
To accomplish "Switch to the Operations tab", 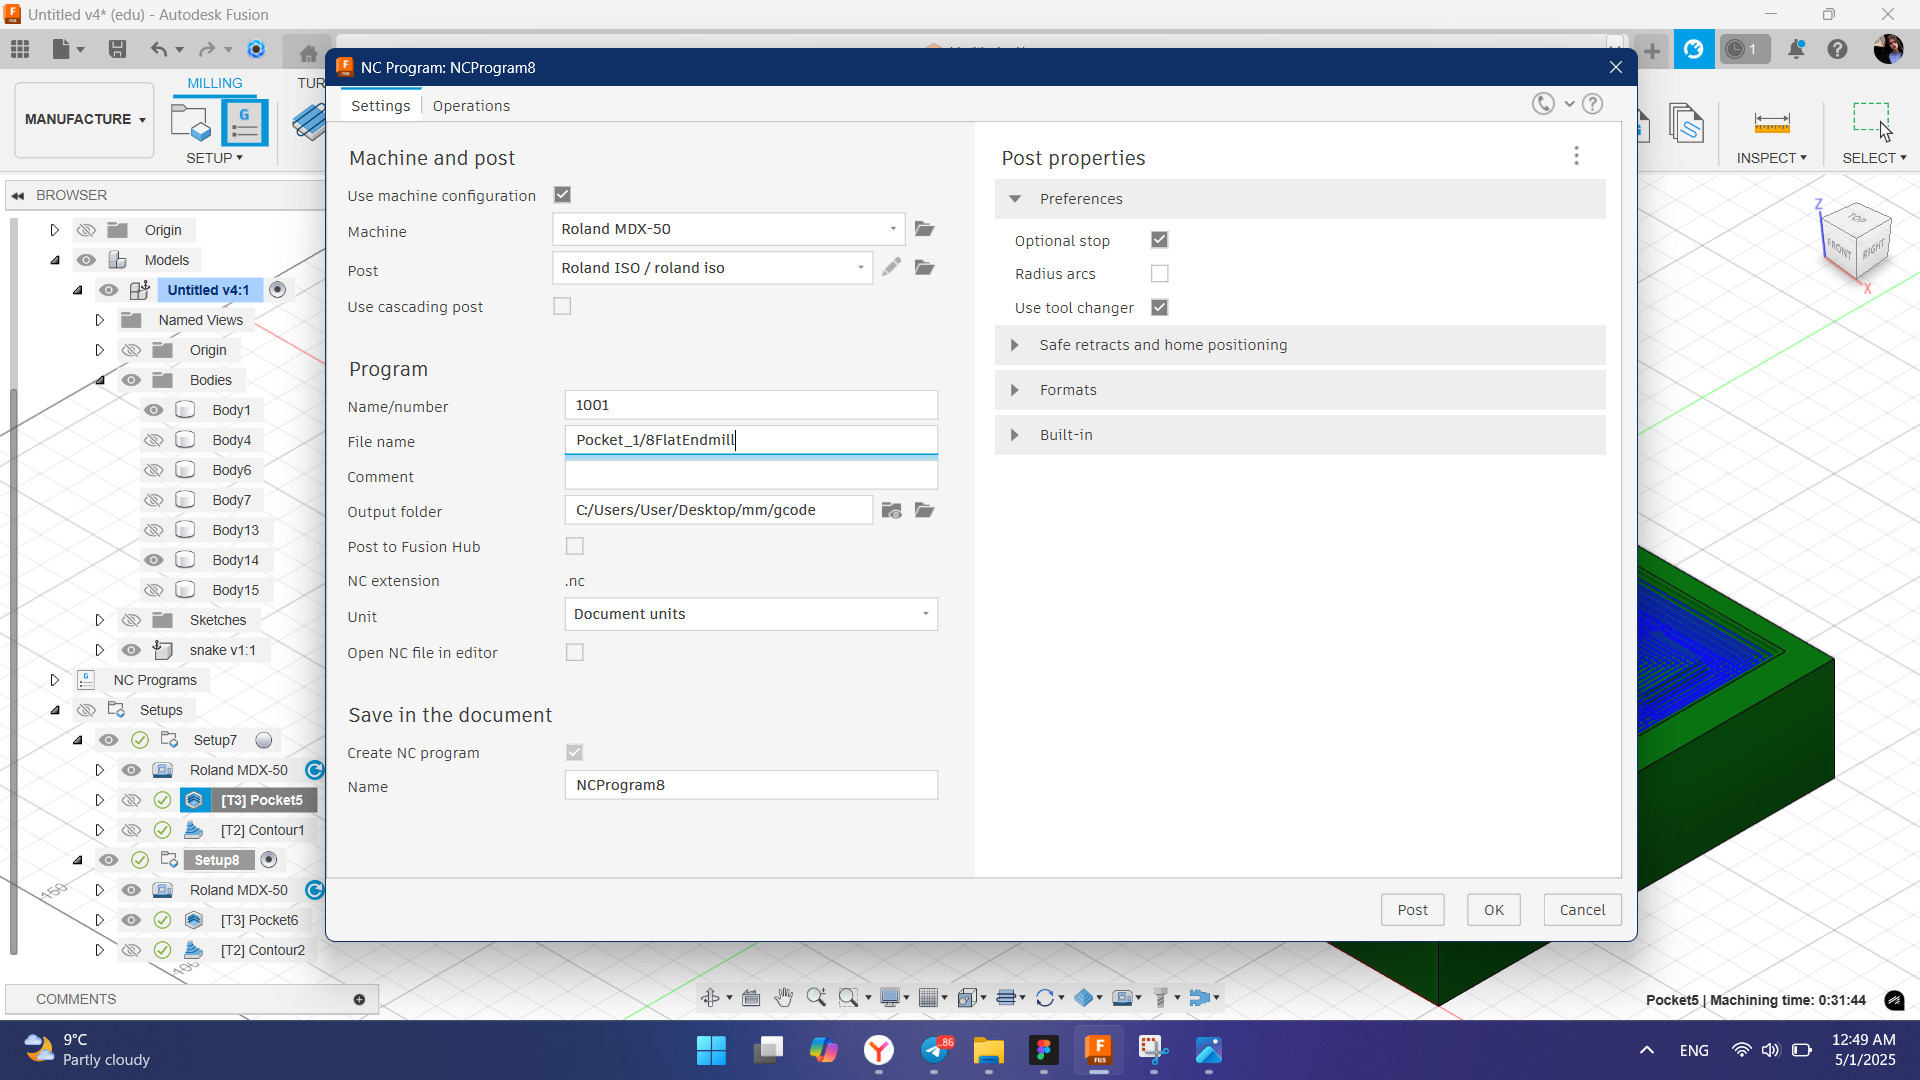I will pos(471,106).
